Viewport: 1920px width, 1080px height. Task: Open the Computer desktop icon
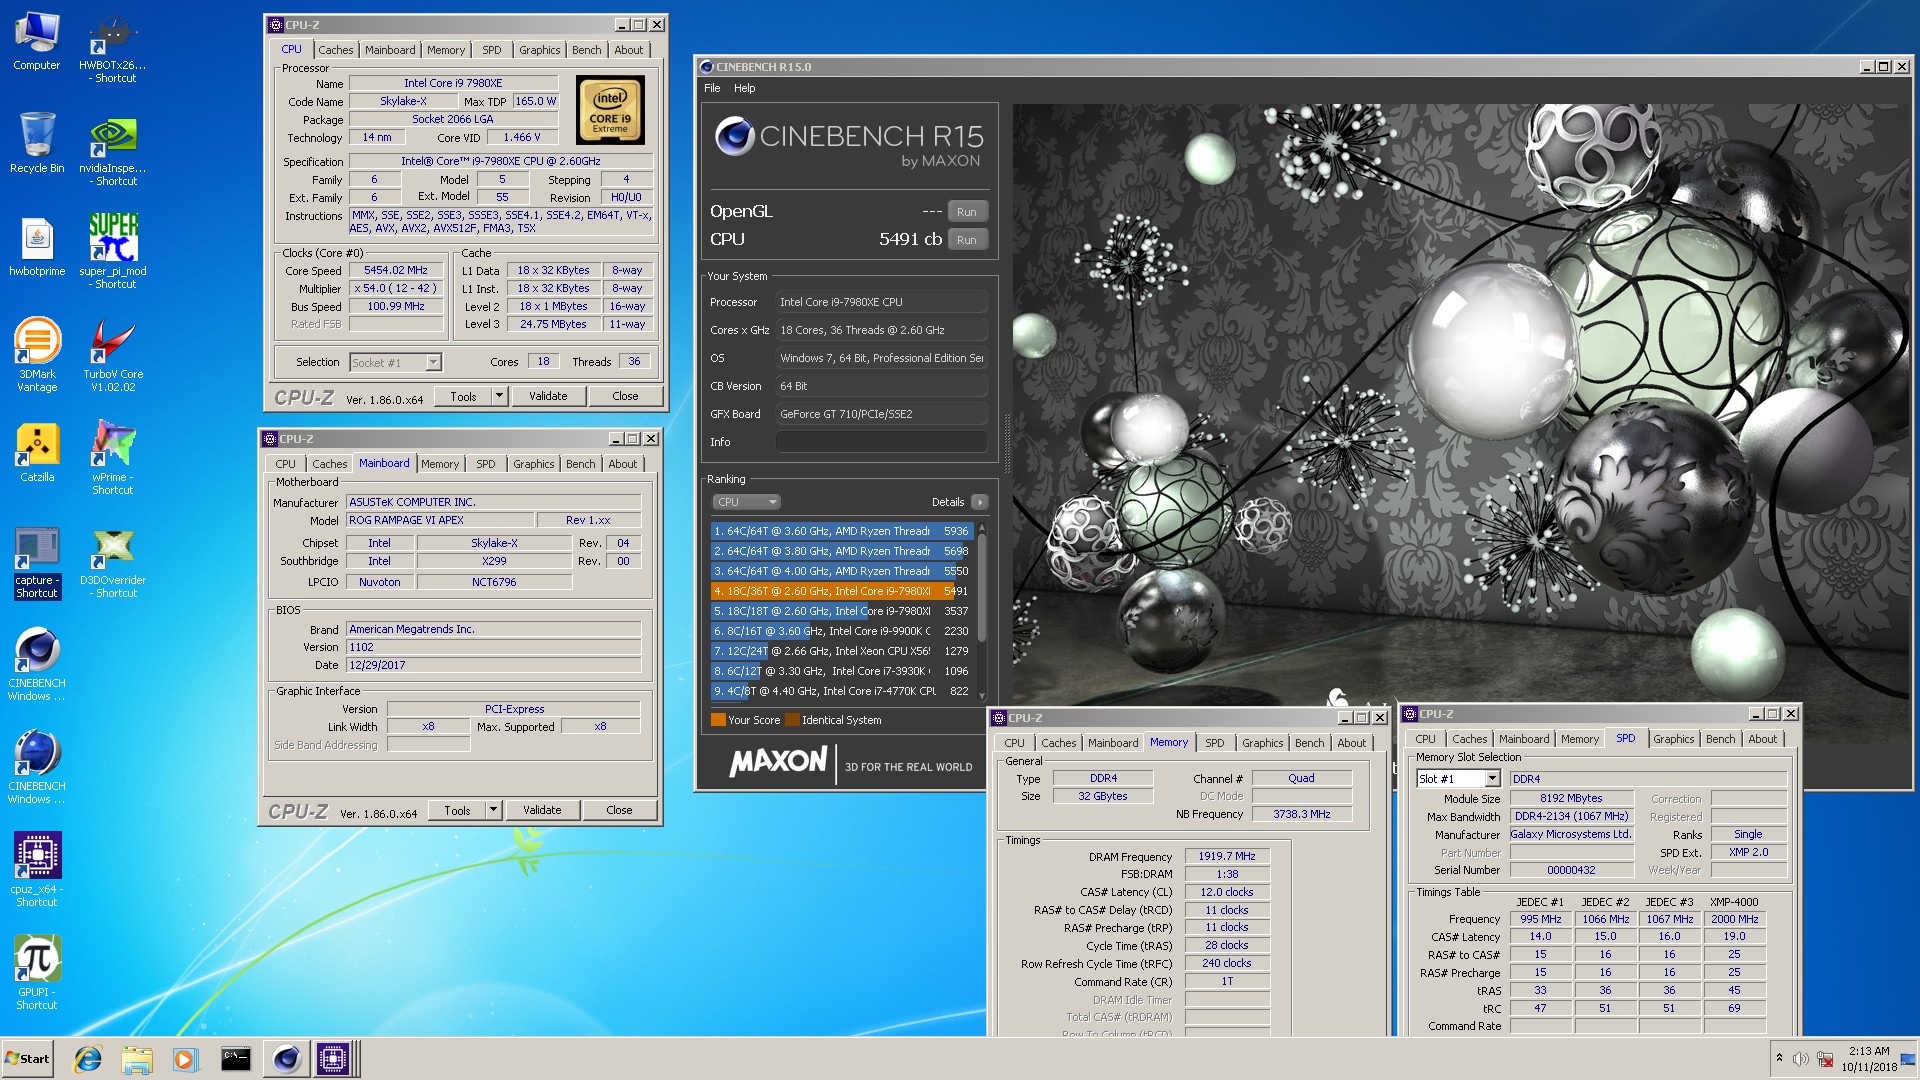pos(37,41)
